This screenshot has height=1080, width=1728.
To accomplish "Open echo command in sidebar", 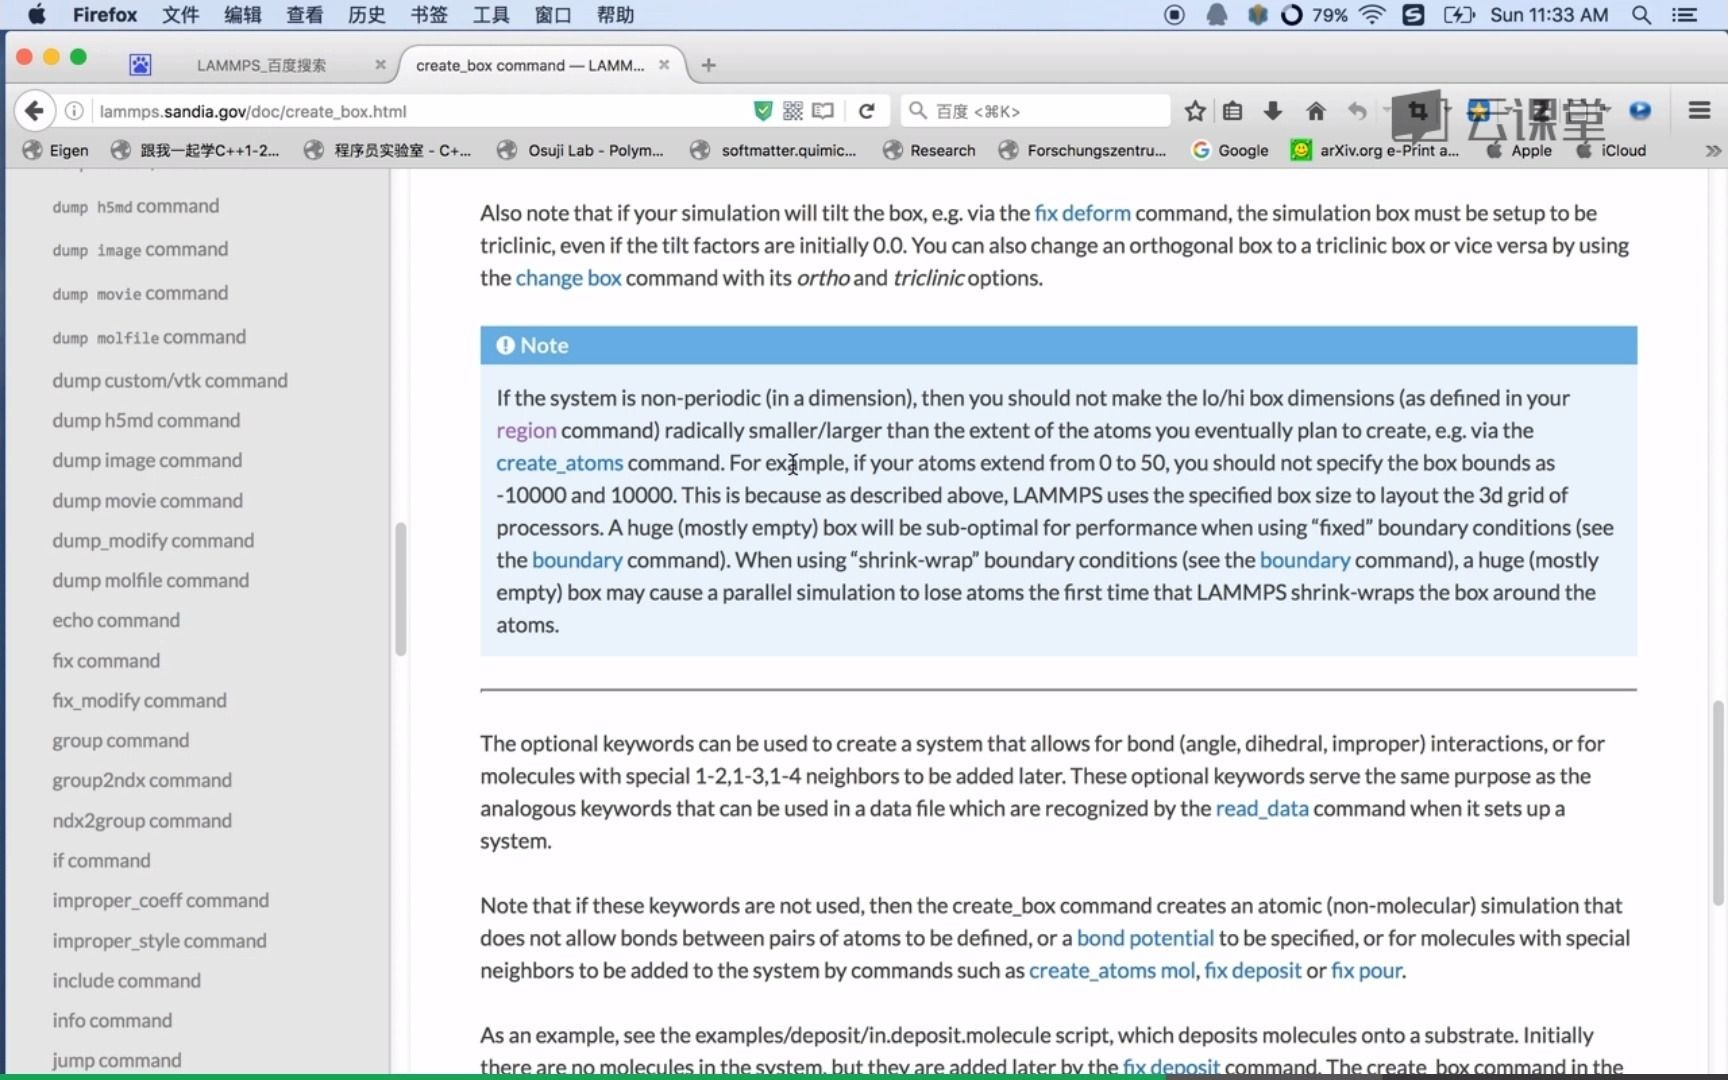I will 116,621.
